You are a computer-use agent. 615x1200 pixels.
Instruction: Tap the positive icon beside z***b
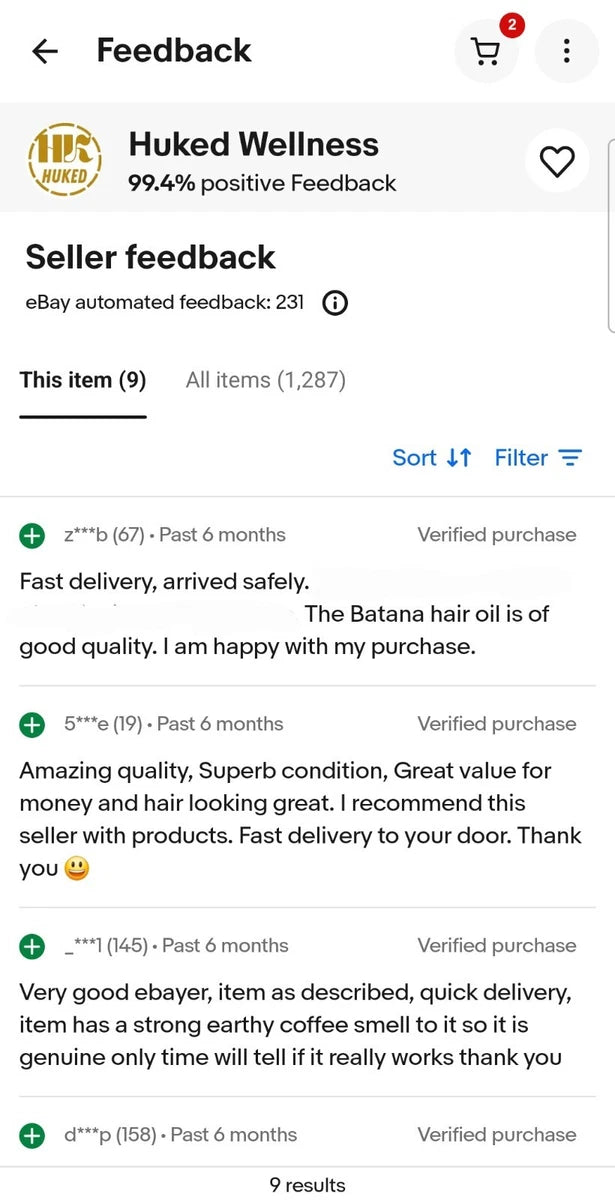tap(32, 536)
